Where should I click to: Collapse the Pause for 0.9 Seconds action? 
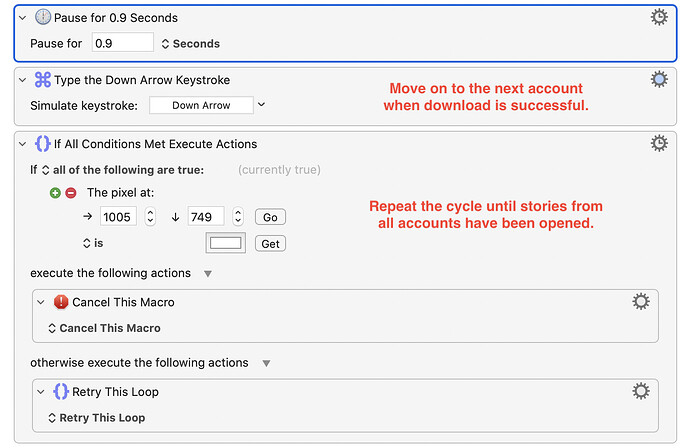point(22,18)
